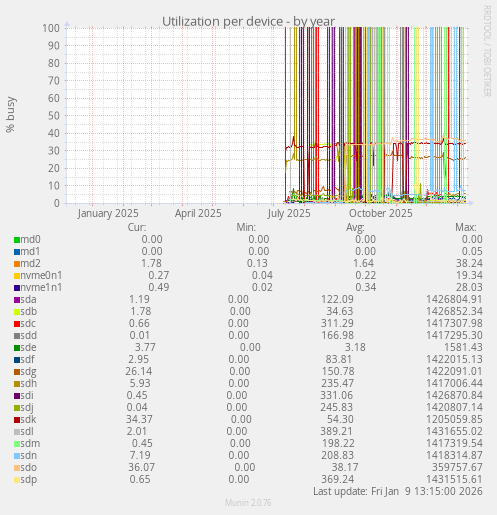Click the July 2025 axis label
Image resolution: width=497 pixels, height=515 pixels.
289,213
